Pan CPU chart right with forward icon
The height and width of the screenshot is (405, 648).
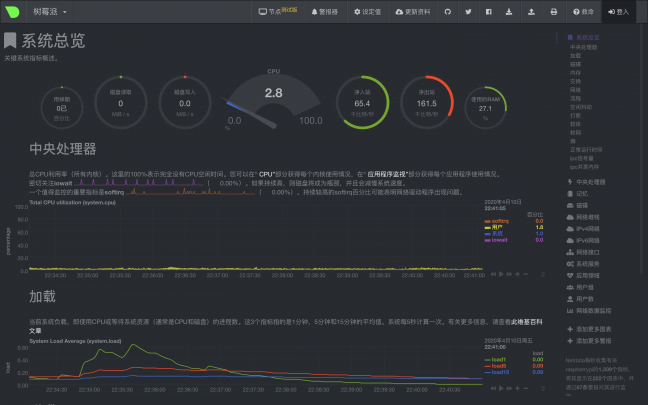point(509,274)
